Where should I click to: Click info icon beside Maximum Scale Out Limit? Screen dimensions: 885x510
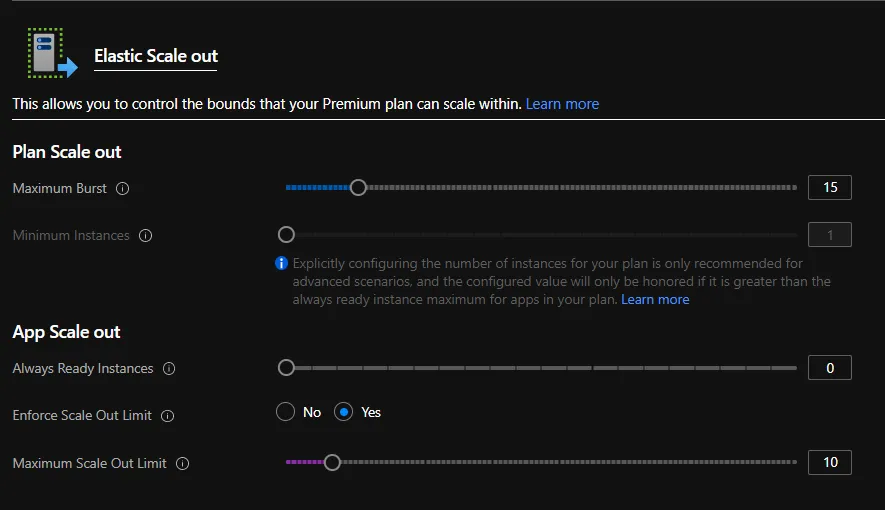[182, 464]
